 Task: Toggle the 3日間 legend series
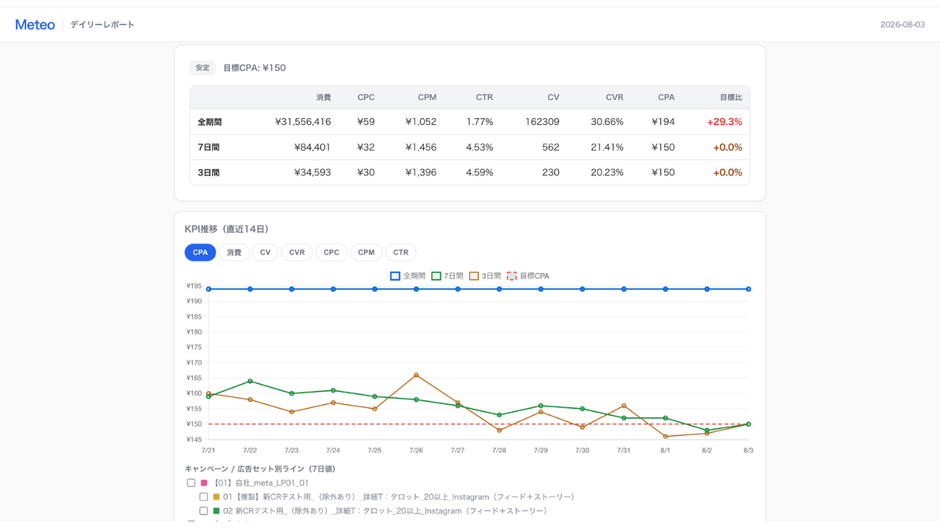[485, 276]
